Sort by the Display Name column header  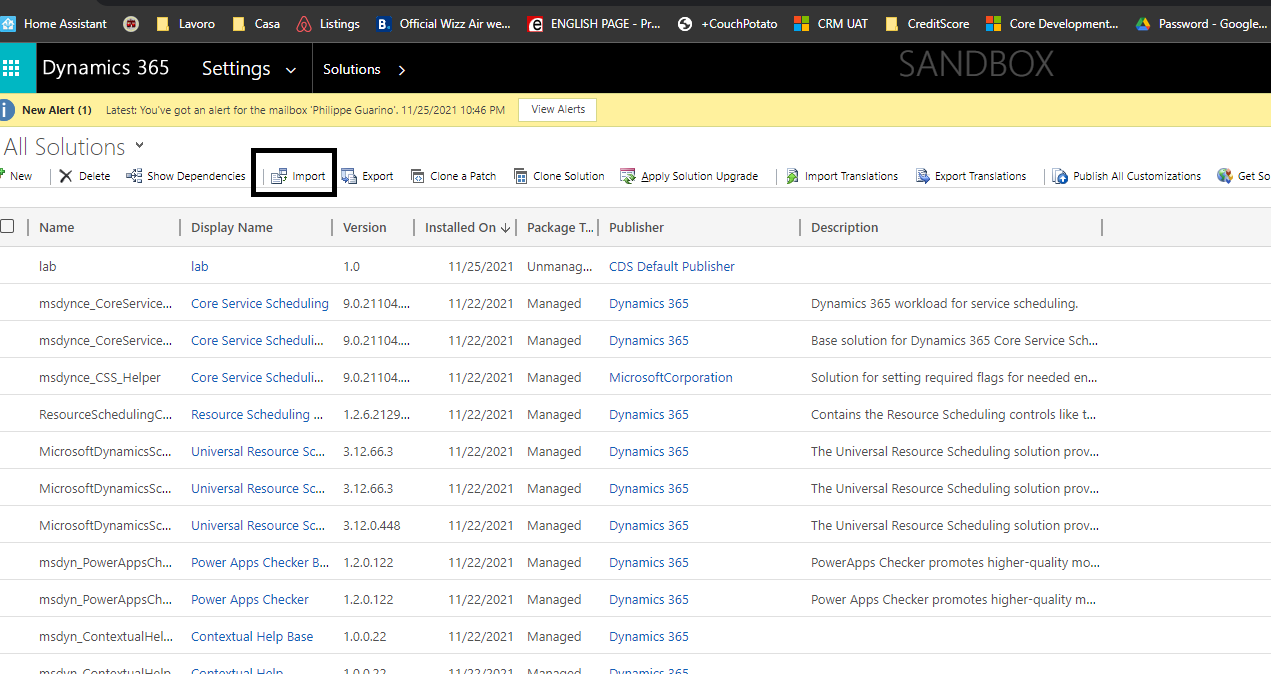[232, 227]
